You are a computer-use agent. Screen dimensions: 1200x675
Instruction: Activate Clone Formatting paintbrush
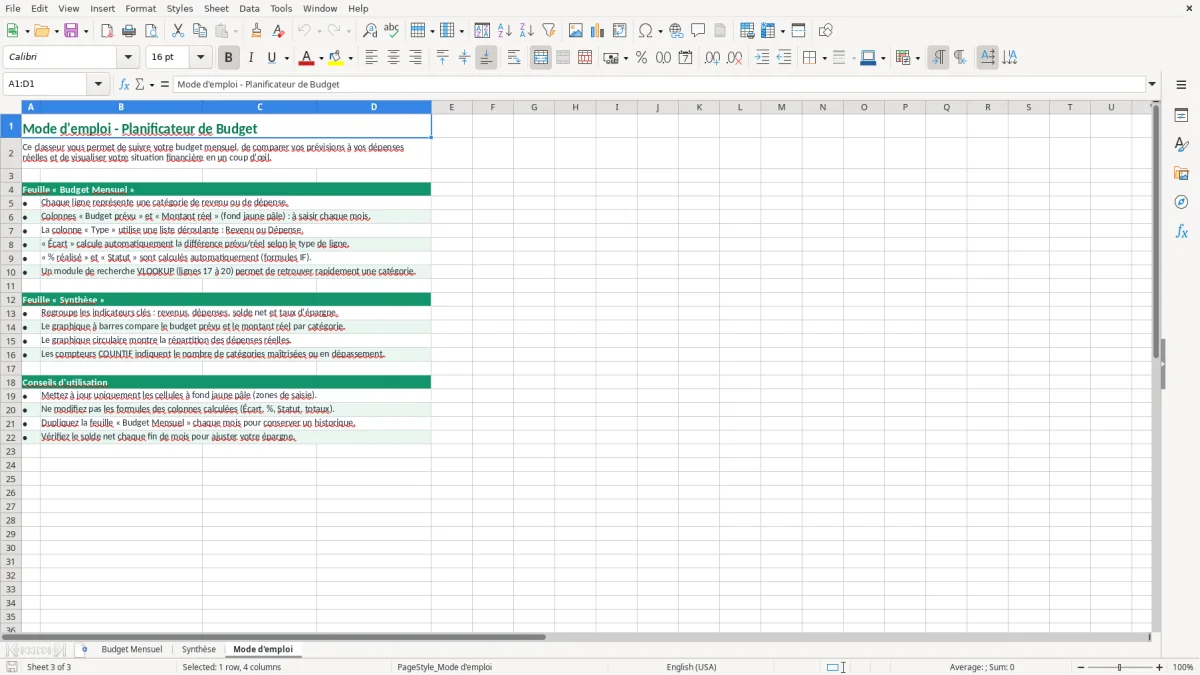257,31
